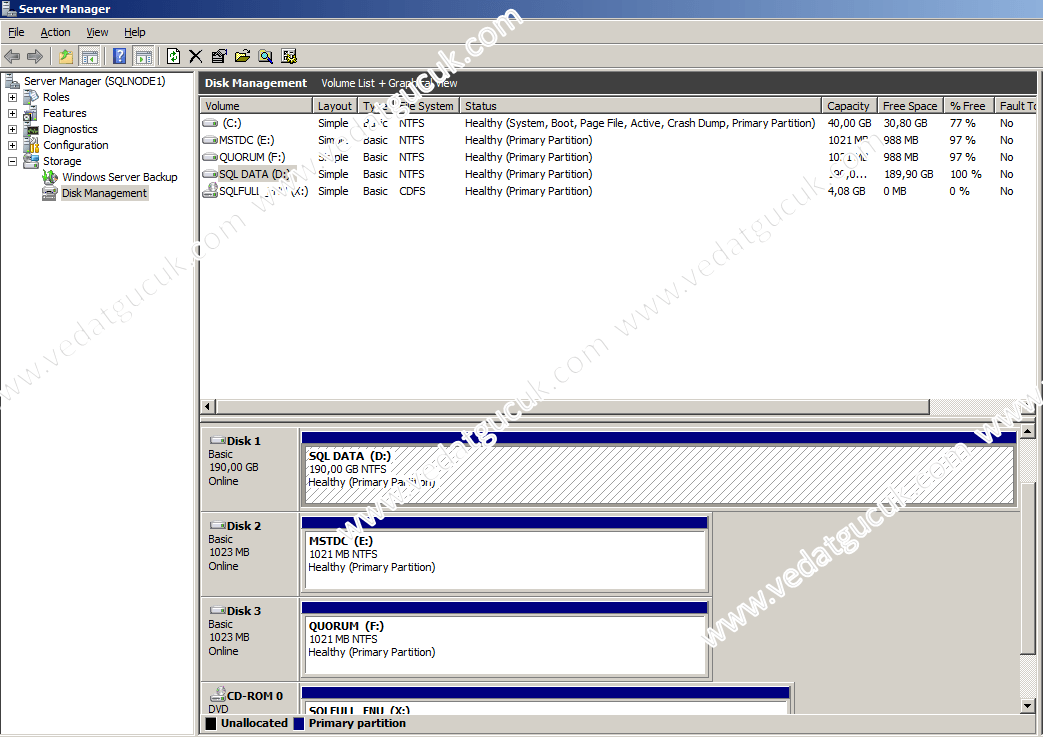Select the MSTDC (E:) partition block
Image resolution: width=1043 pixels, height=737 pixels.
pos(505,560)
